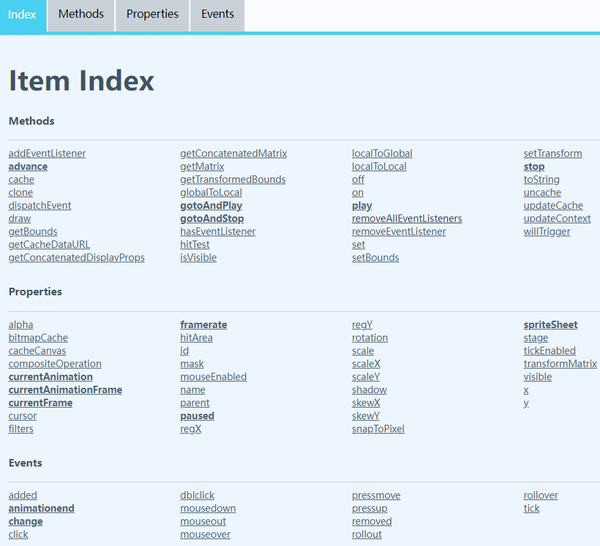Switch to the Methods tab

(81, 15)
